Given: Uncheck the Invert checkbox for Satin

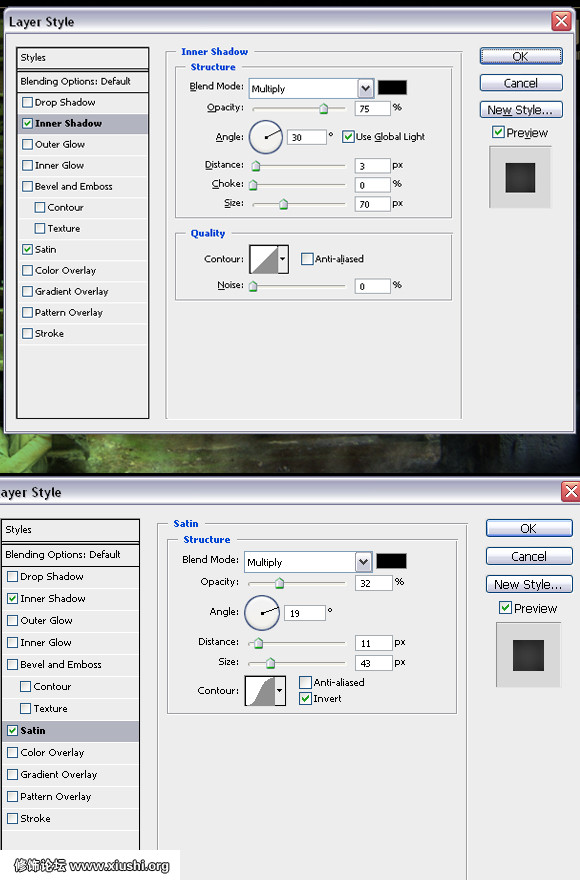Looking at the screenshot, I should 305,699.
